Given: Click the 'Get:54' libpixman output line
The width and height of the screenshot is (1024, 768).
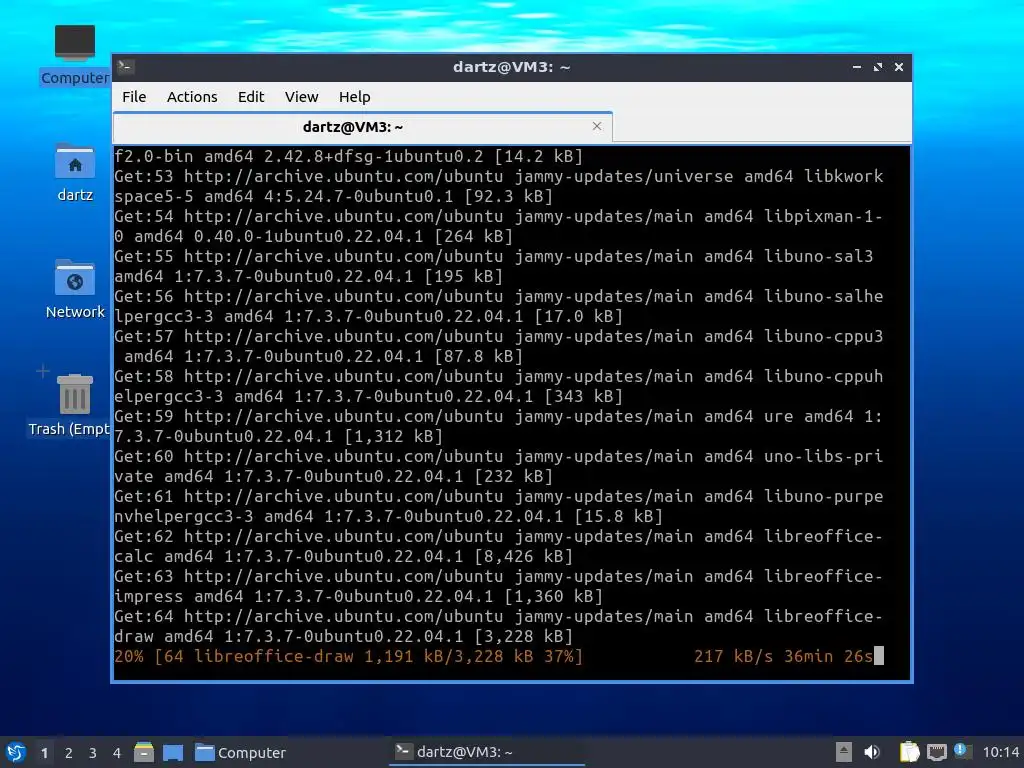Looking at the screenshot, I should coord(498,226).
